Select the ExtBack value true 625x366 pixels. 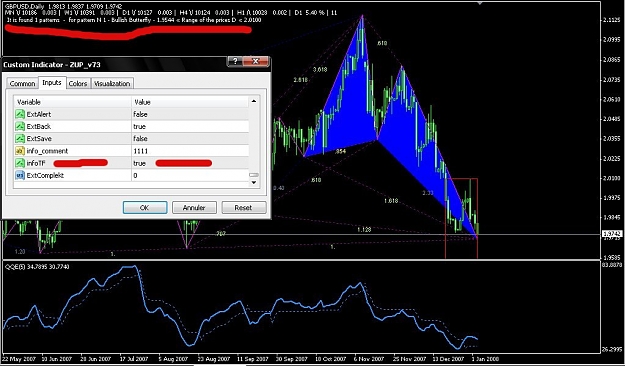(140, 126)
